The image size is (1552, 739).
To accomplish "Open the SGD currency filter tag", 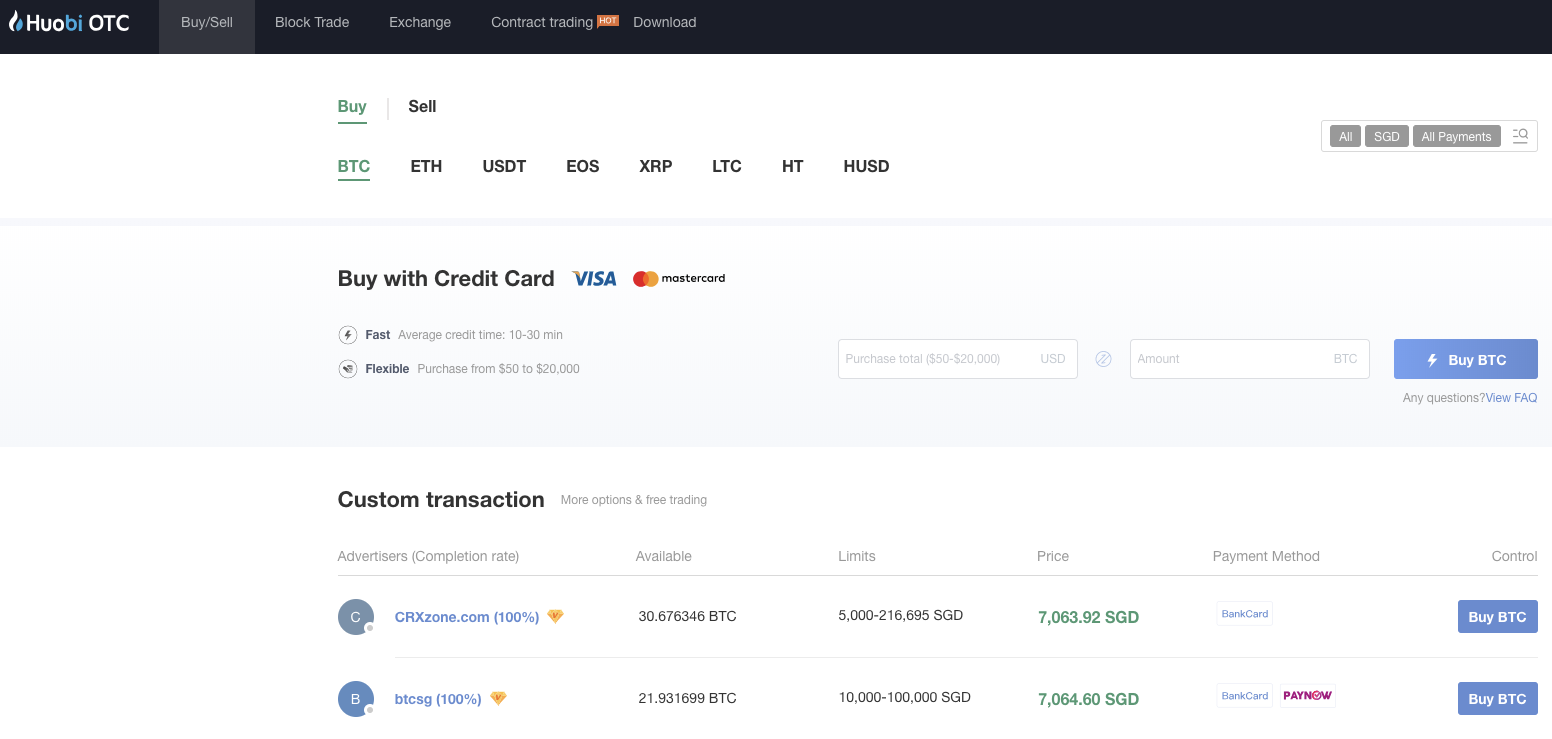I will pyautogui.click(x=1387, y=137).
